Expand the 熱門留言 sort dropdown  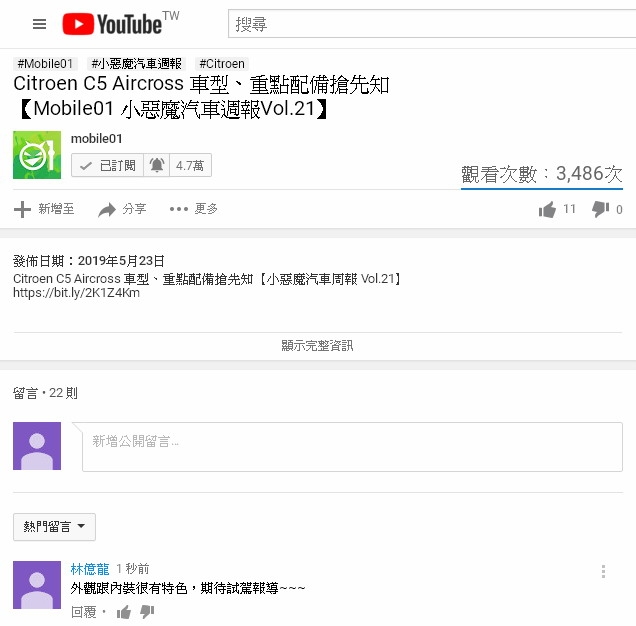[54, 527]
